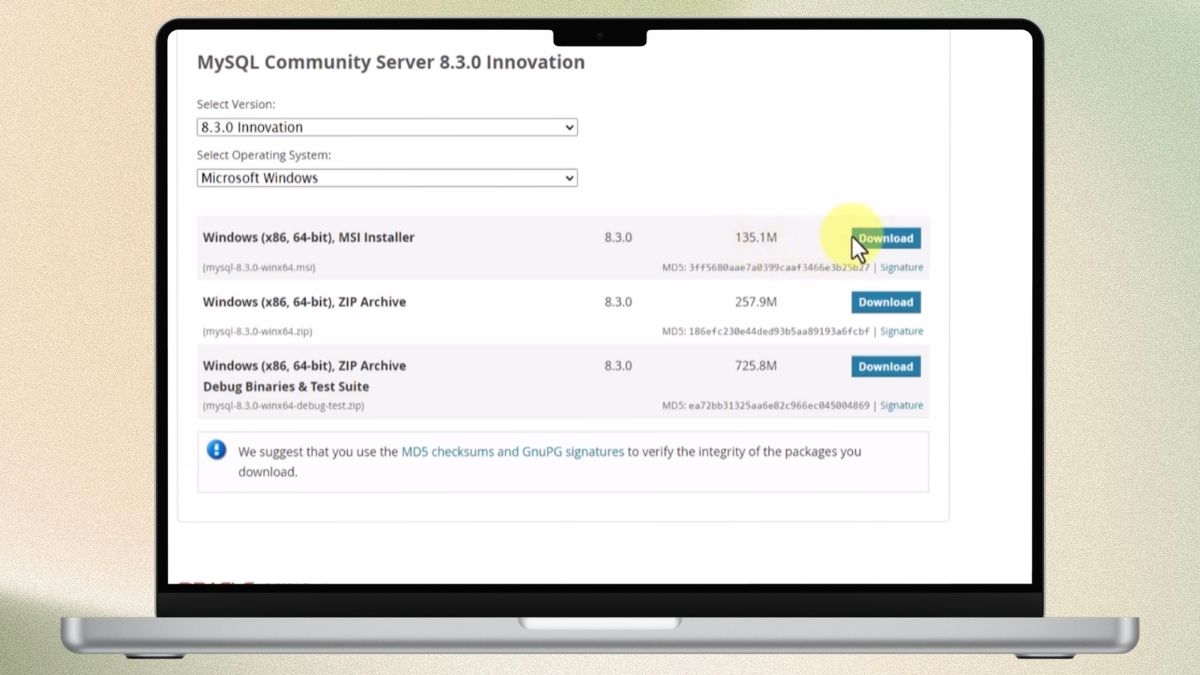Open the Select Version dropdown
The height and width of the screenshot is (675, 1200).
click(x=387, y=127)
